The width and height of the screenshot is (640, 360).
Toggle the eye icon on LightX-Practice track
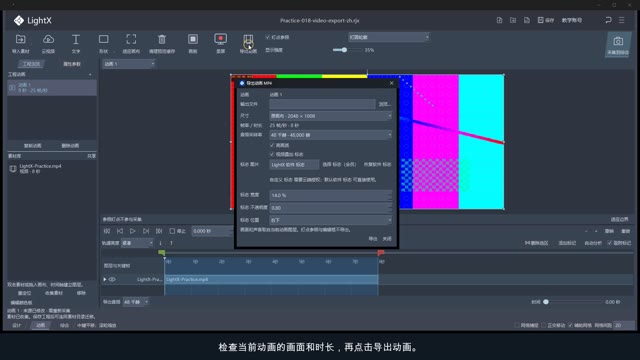coord(112,280)
